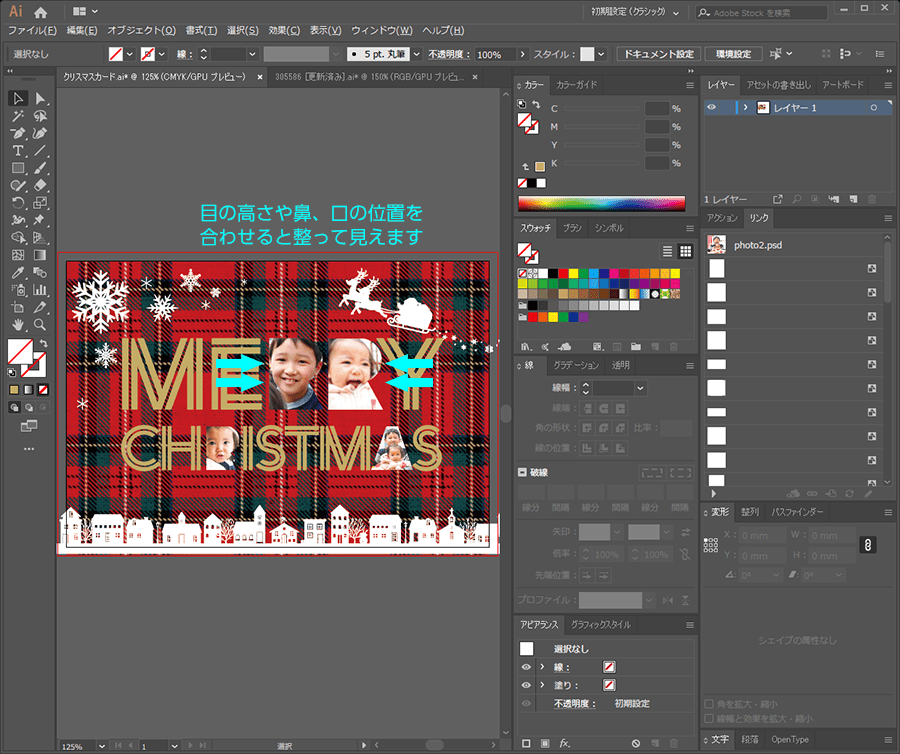Switch to the カラーガイド tab

[577, 85]
